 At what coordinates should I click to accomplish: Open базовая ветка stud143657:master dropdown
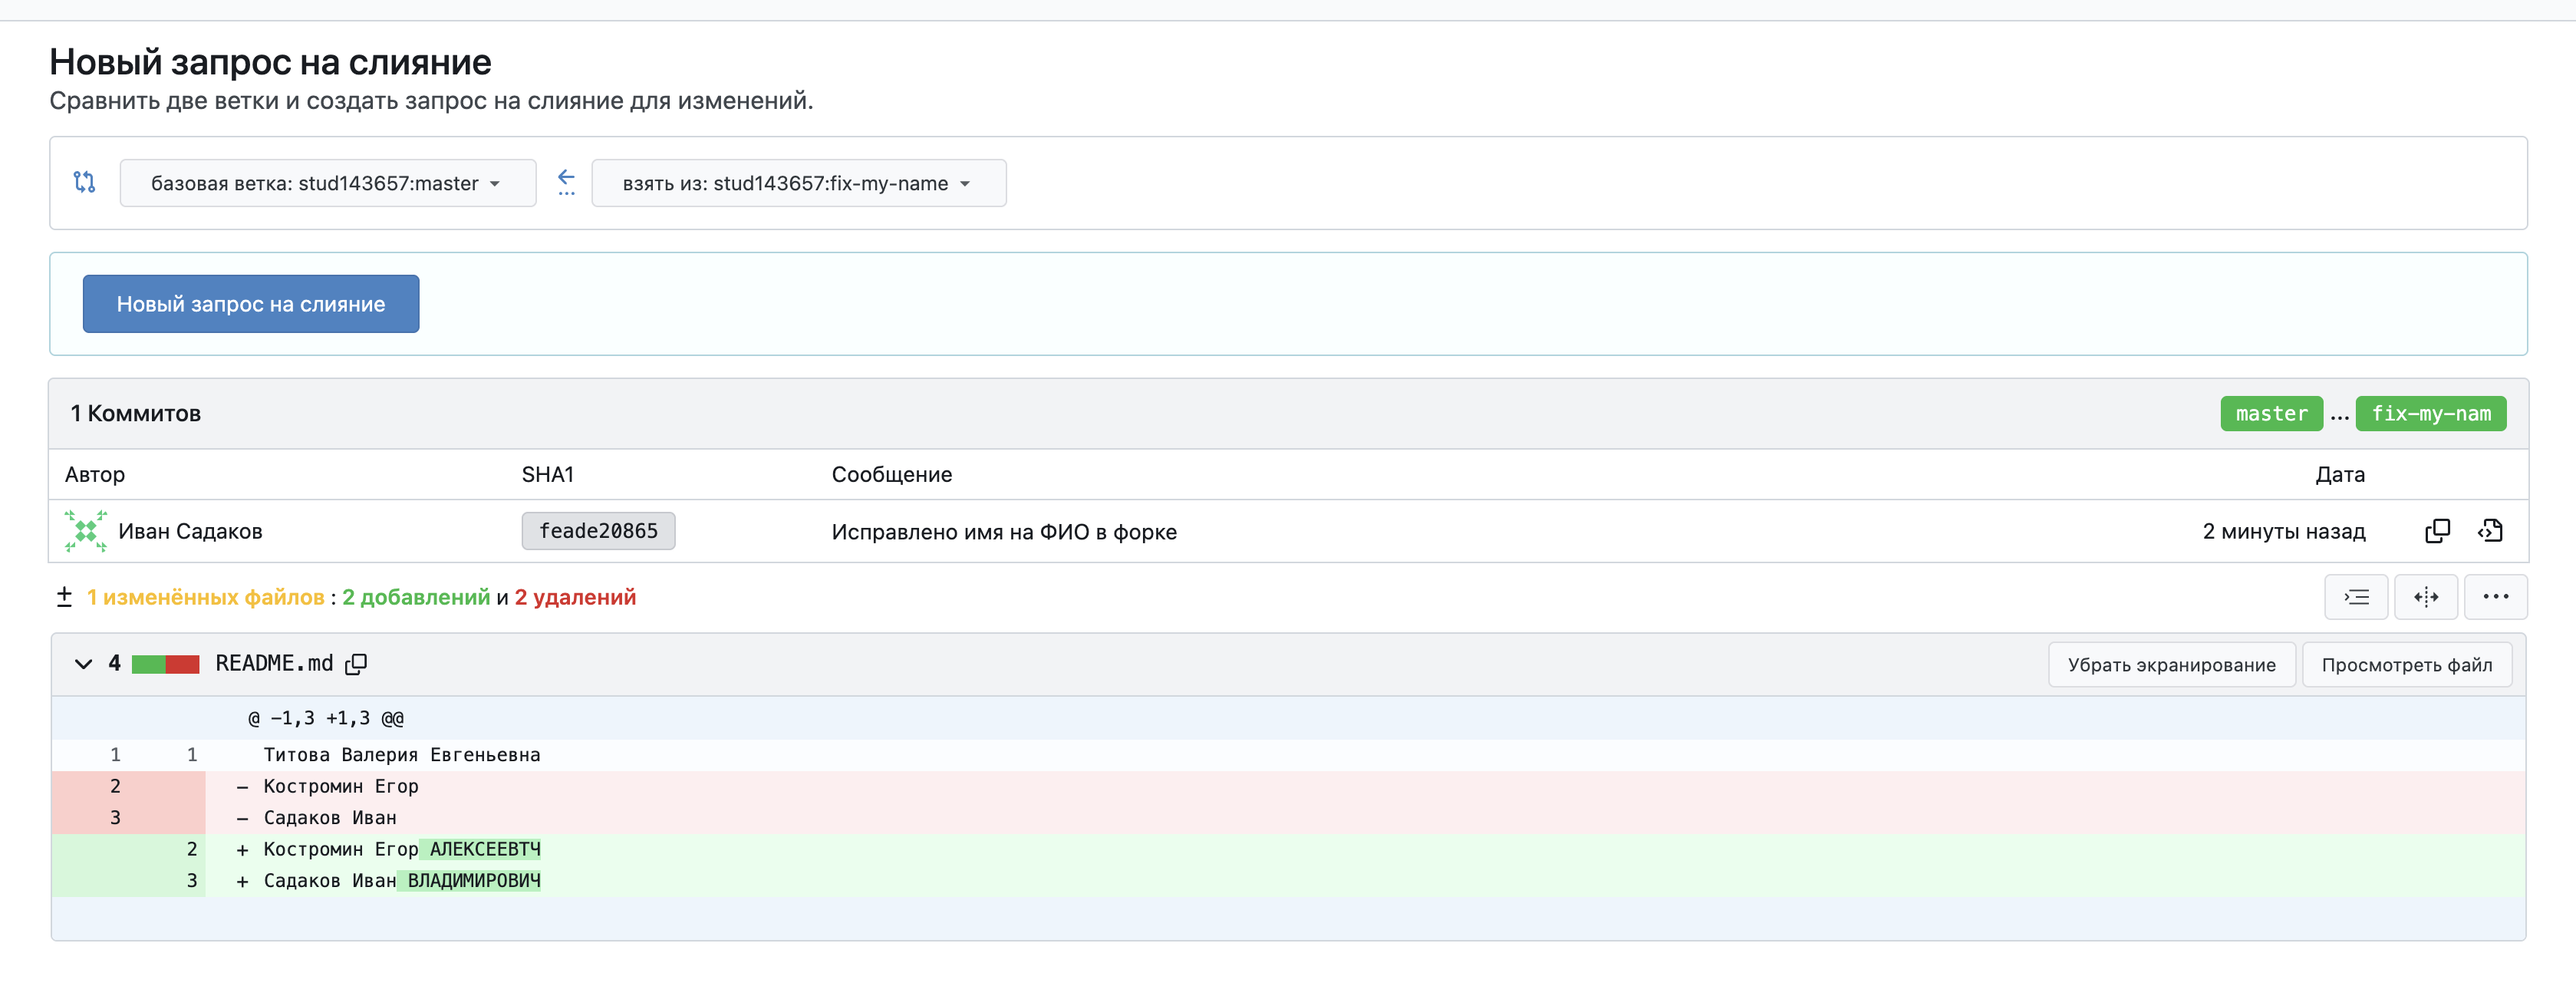[327, 183]
